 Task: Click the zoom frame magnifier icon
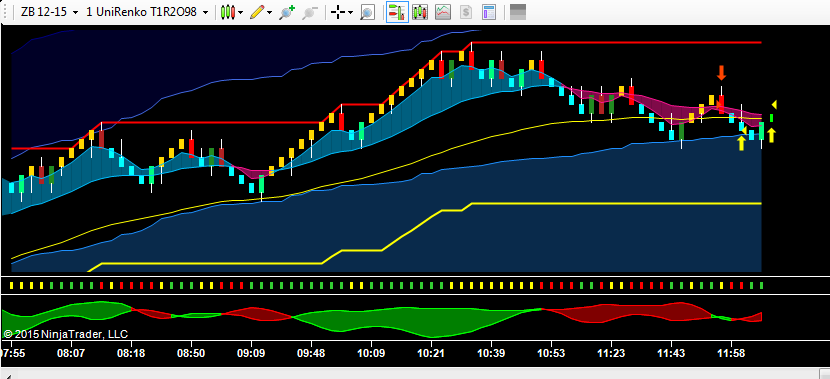tap(367, 13)
